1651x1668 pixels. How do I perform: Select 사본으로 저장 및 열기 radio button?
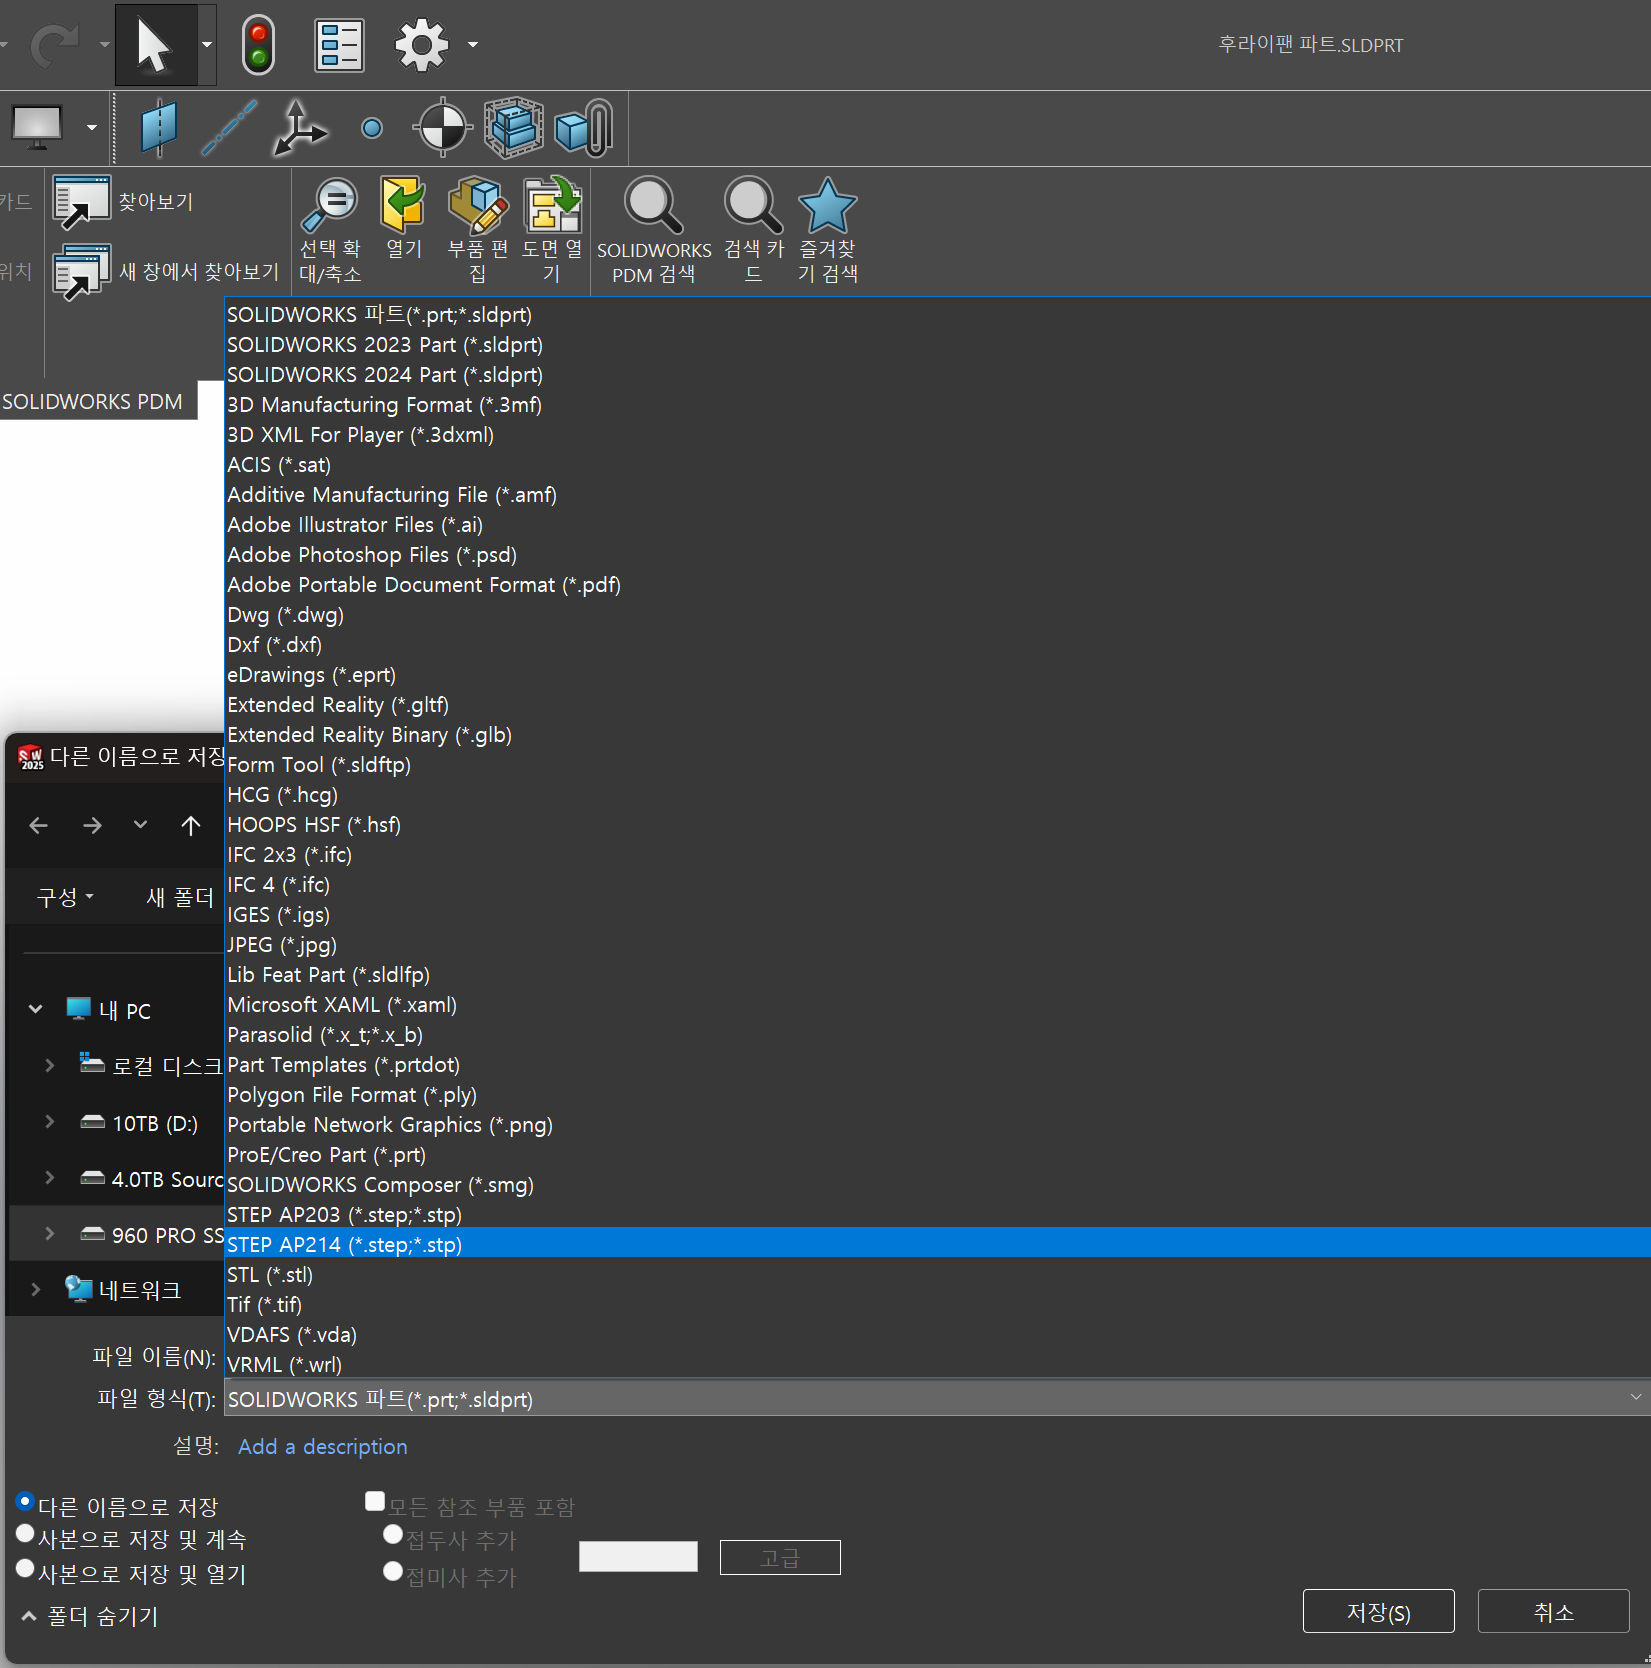pos(26,1569)
